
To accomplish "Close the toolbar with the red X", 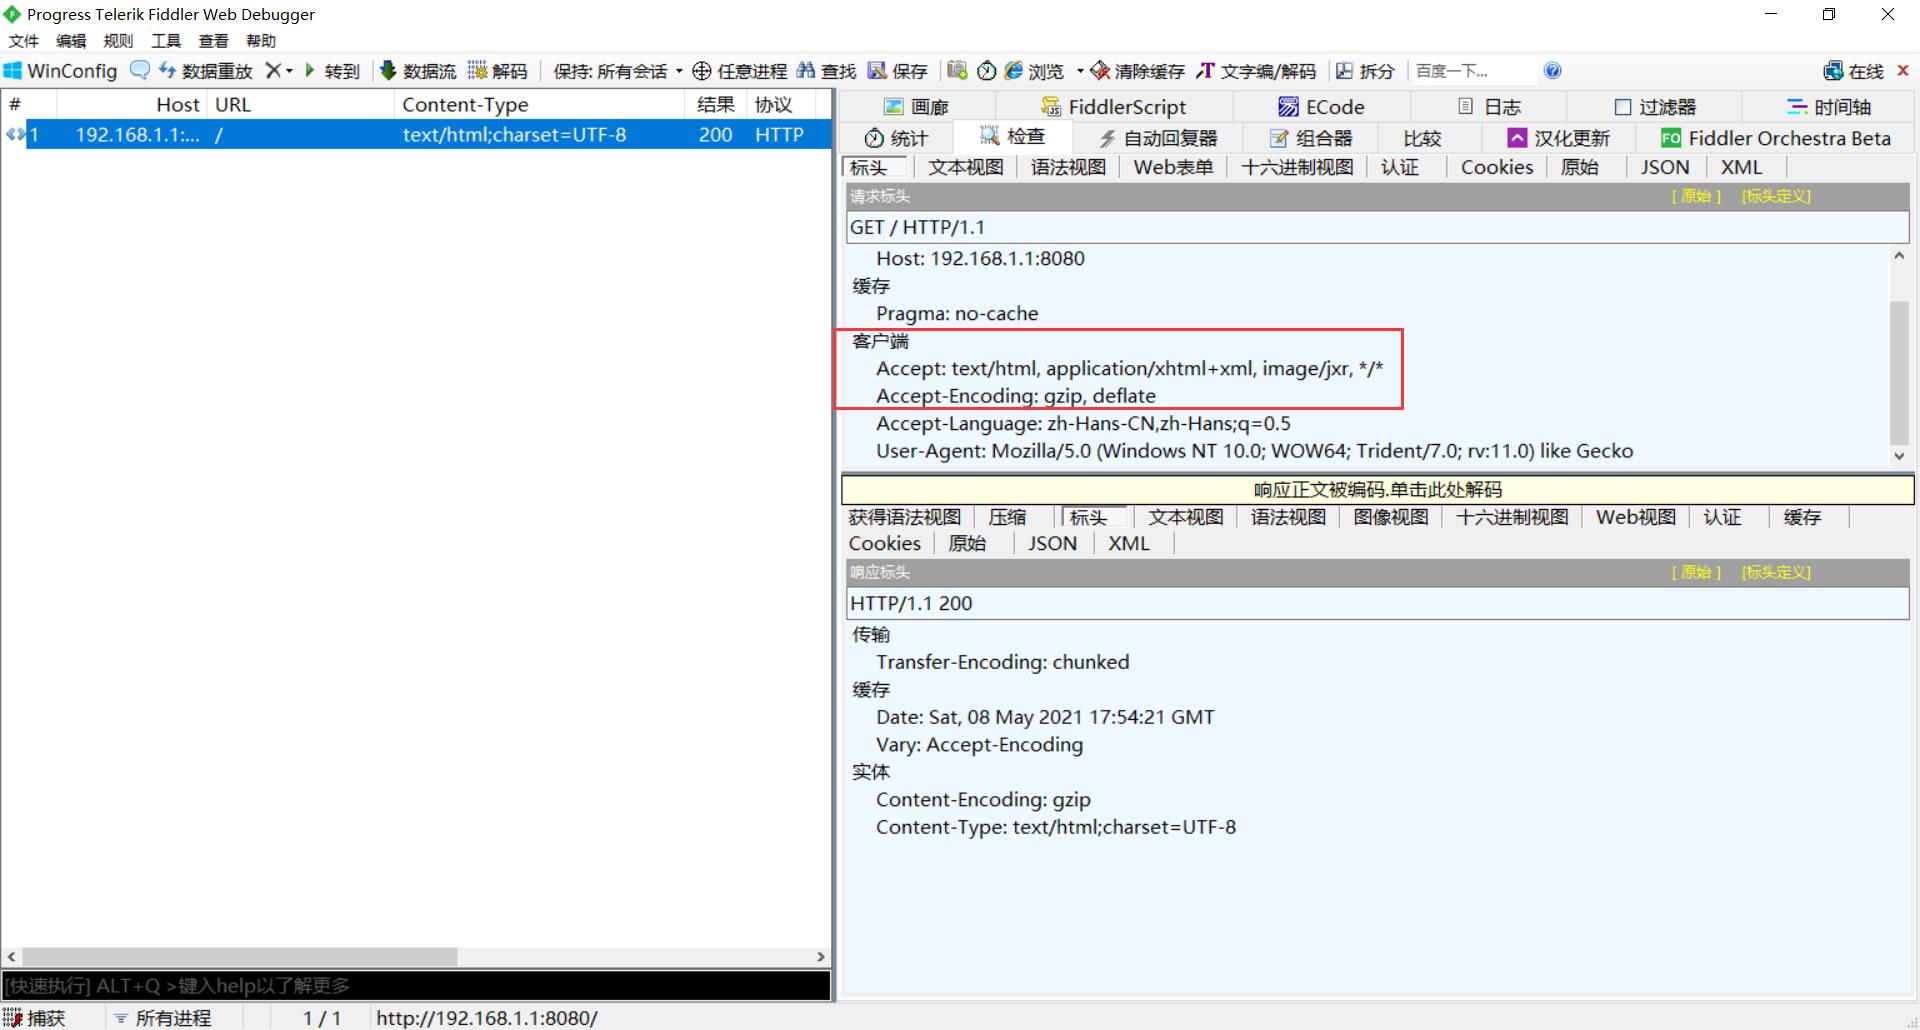I will 1903,70.
